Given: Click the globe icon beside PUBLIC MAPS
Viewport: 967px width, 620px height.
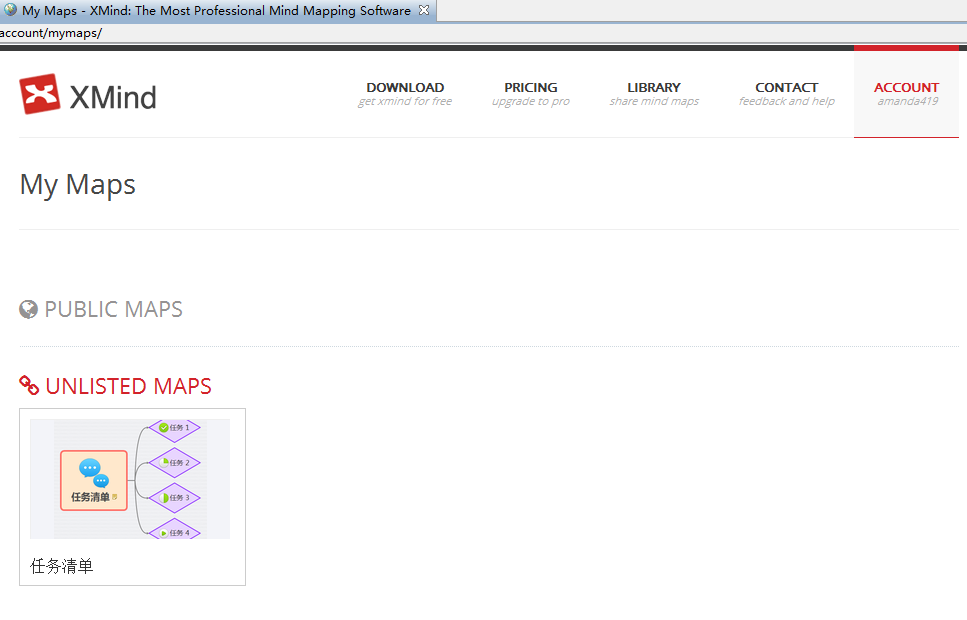Looking at the screenshot, I should point(29,309).
